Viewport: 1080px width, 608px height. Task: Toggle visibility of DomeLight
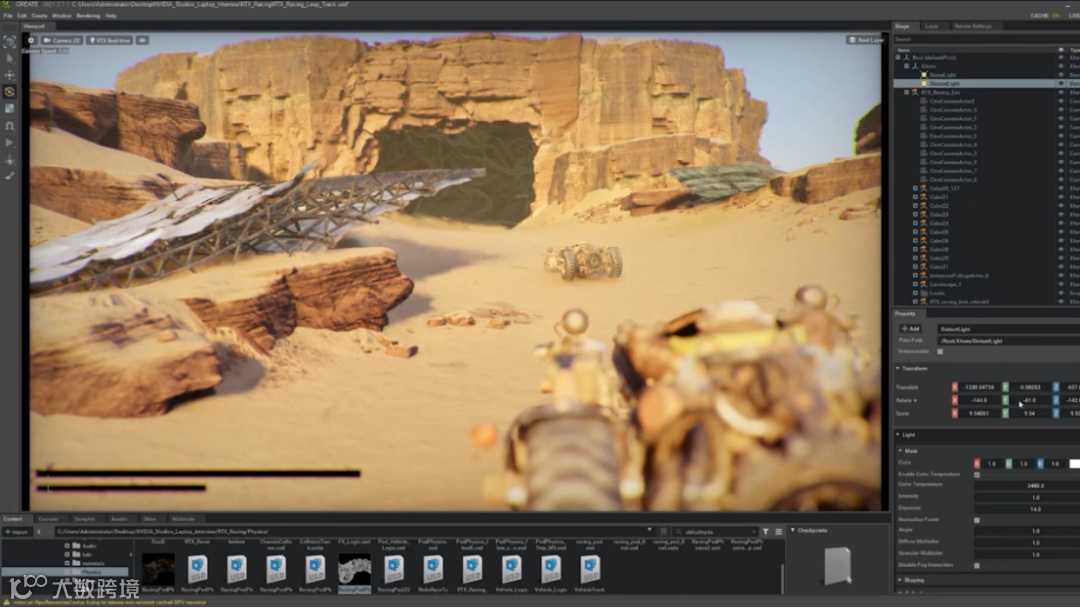pos(1061,75)
